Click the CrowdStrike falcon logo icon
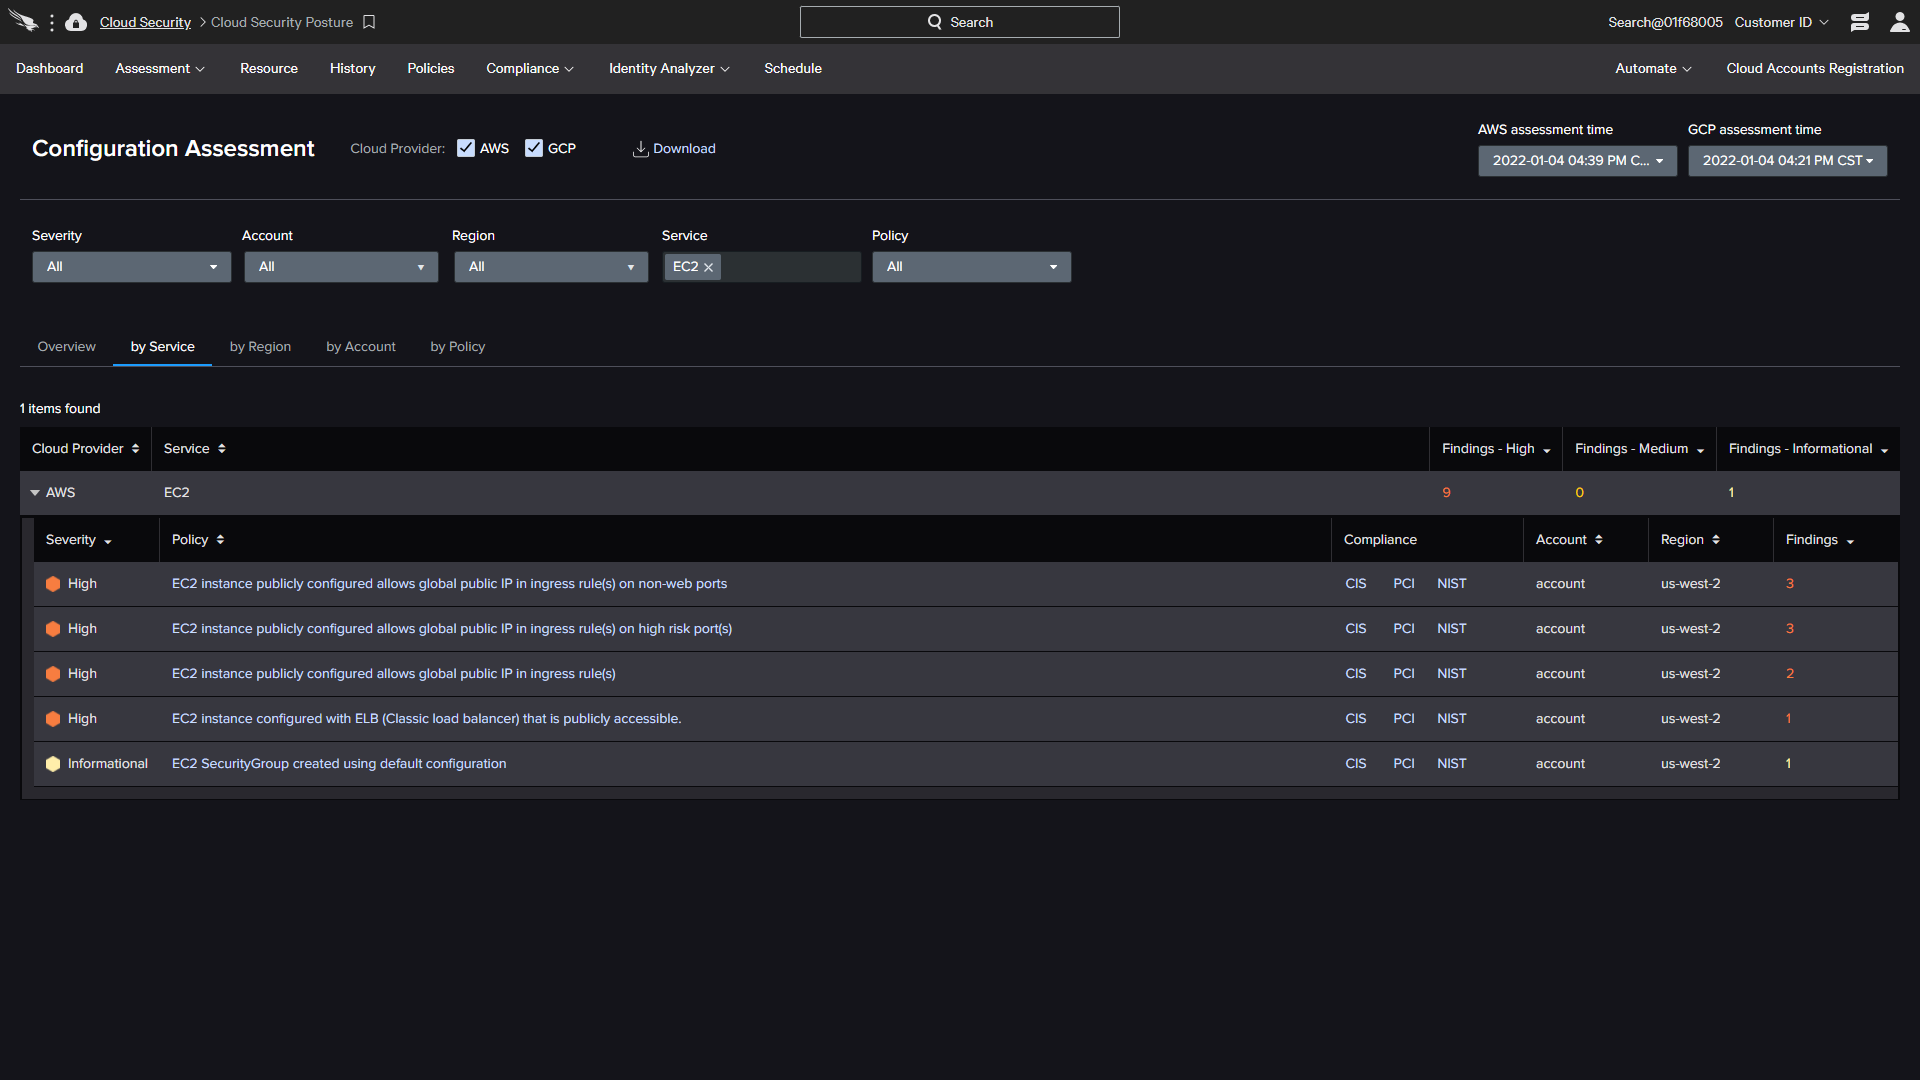This screenshot has width=1920, height=1080. point(23,21)
